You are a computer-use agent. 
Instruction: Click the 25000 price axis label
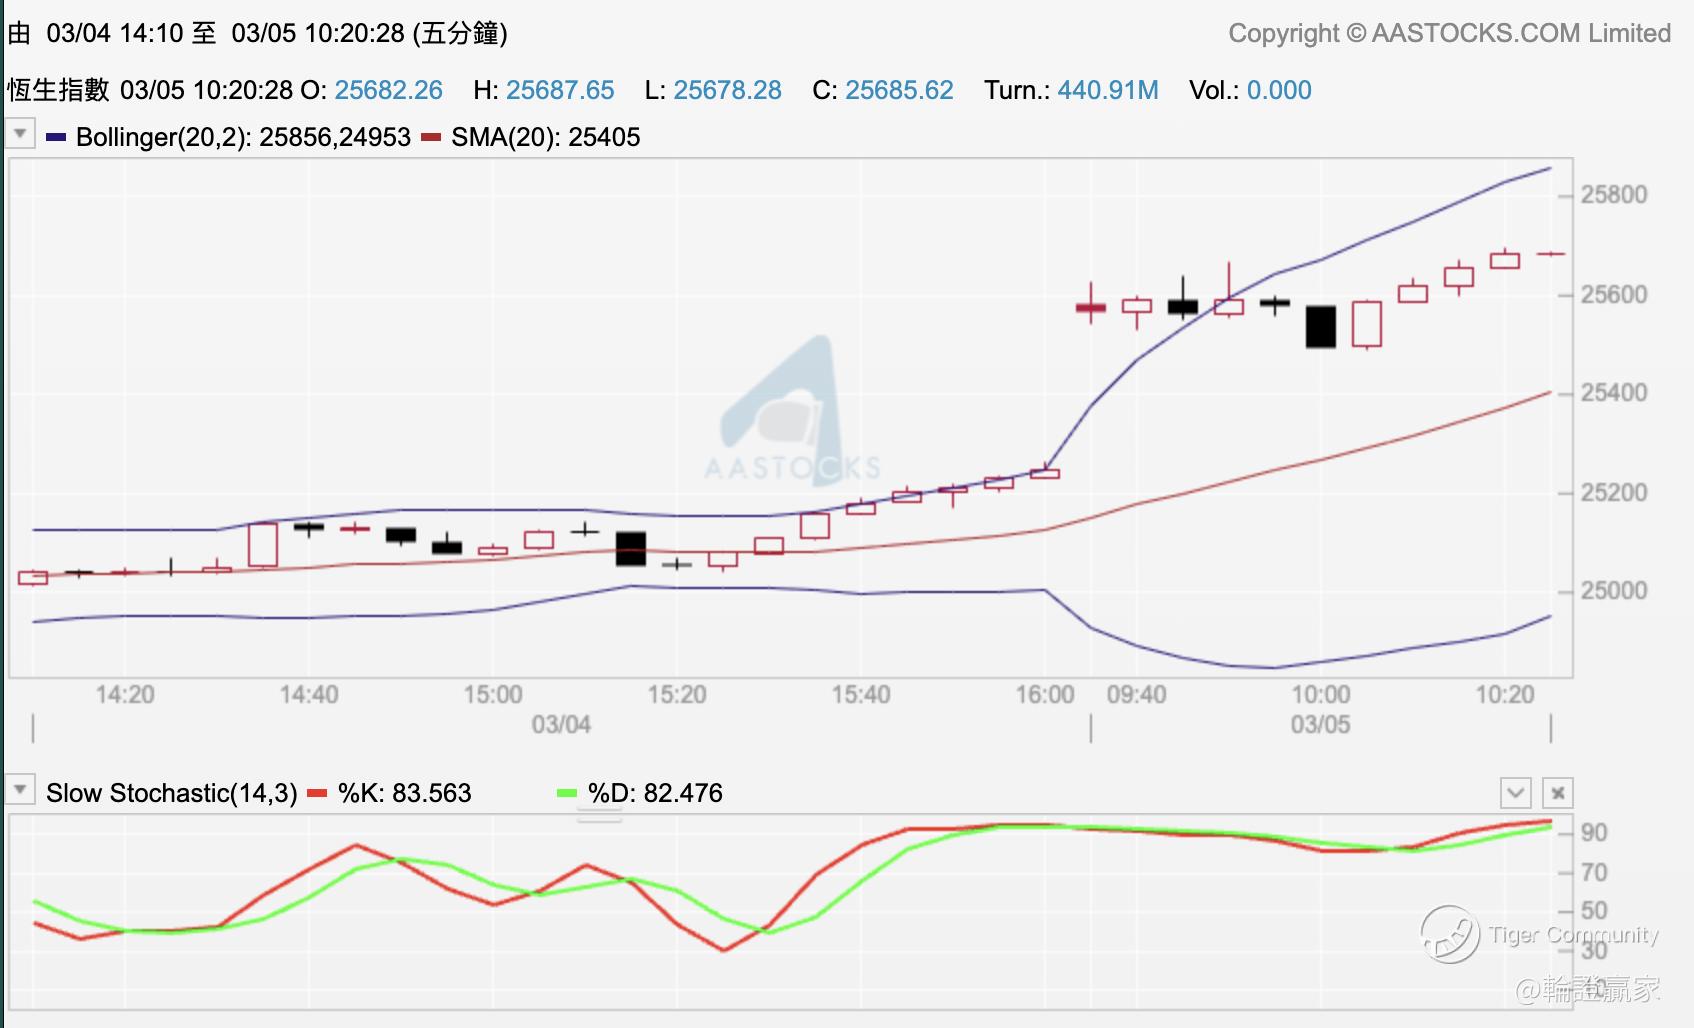coord(1613,590)
